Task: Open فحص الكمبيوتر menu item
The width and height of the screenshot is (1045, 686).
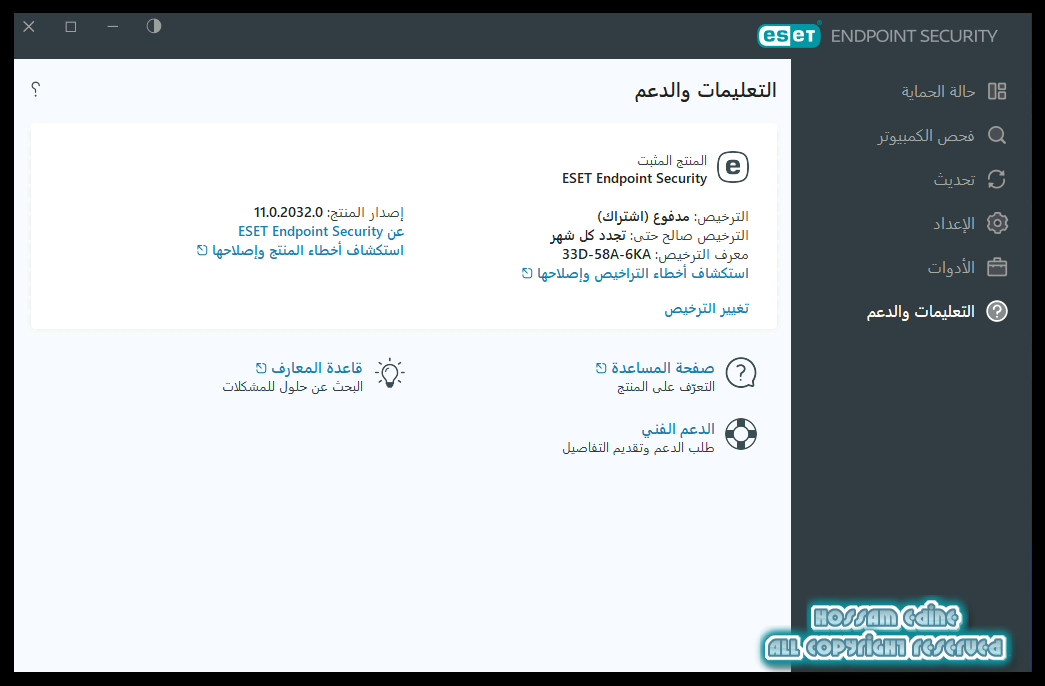Action: pyautogui.click(x=926, y=136)
